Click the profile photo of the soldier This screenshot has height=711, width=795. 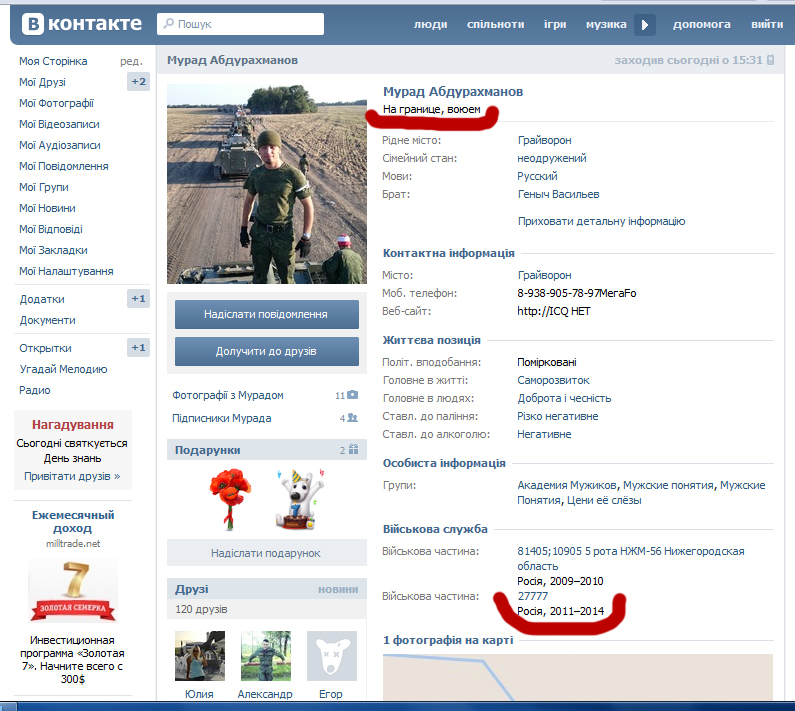point(267,183)
